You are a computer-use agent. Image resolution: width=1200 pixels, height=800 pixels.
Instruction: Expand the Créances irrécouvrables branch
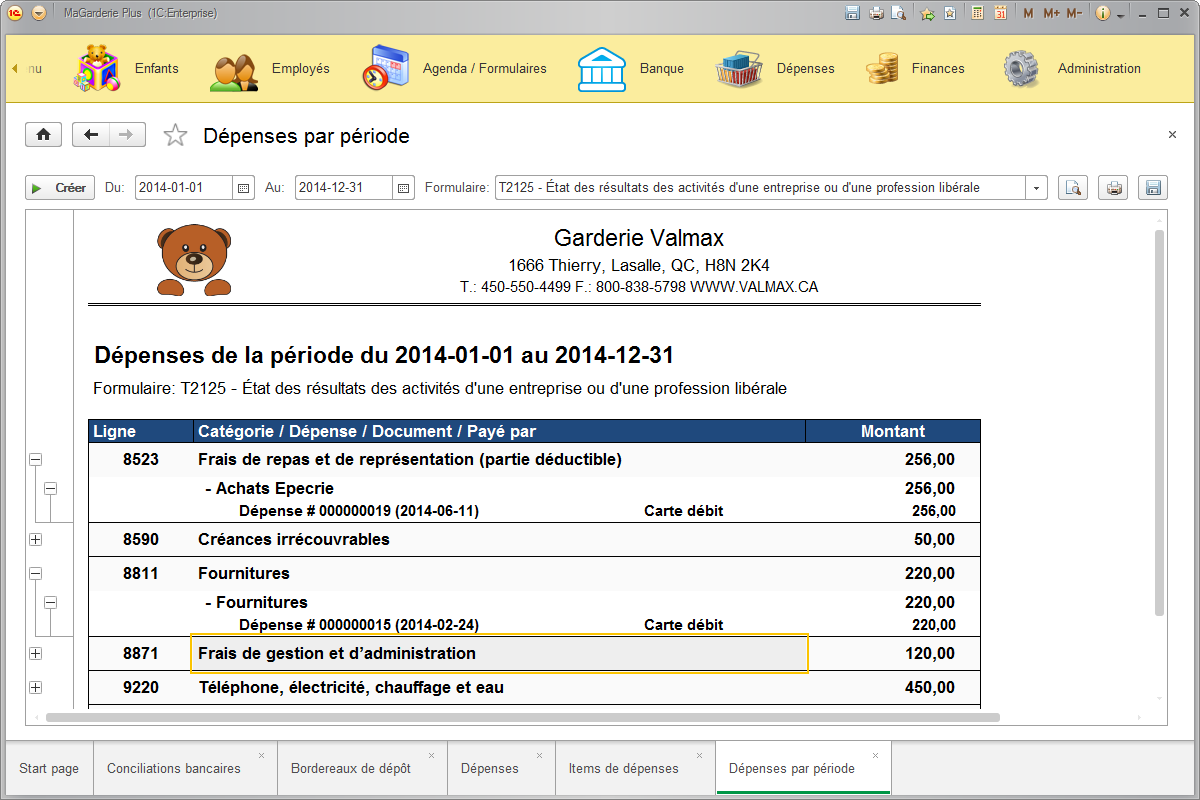point(35,539)
